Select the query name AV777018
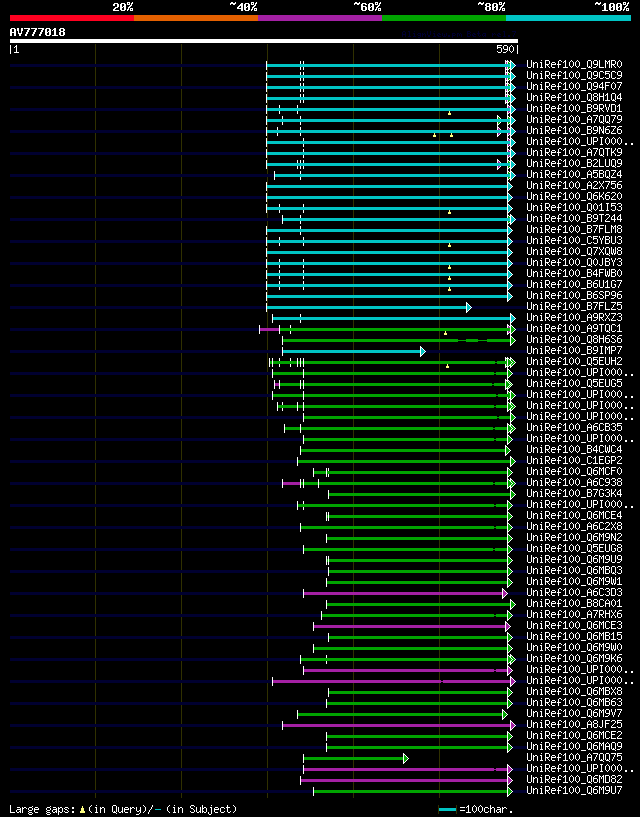Viewport: 640px width, 817px height. [38, 32]
